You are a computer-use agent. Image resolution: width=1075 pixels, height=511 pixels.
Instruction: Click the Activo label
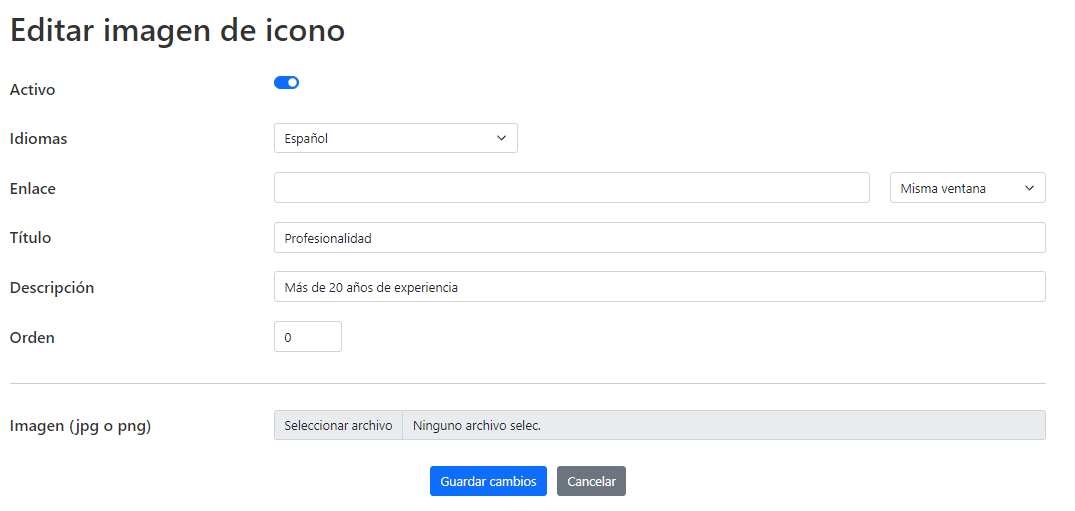pyautogui.click(x=32, y=90)
